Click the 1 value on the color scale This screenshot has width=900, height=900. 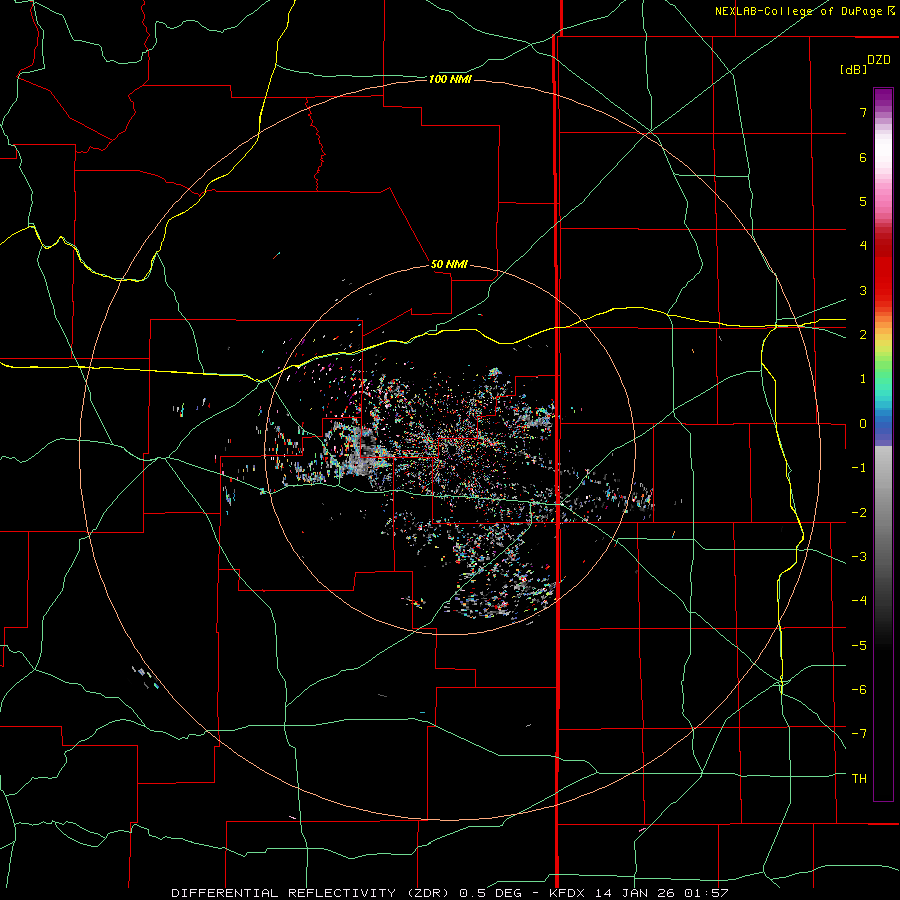point(863,379)
